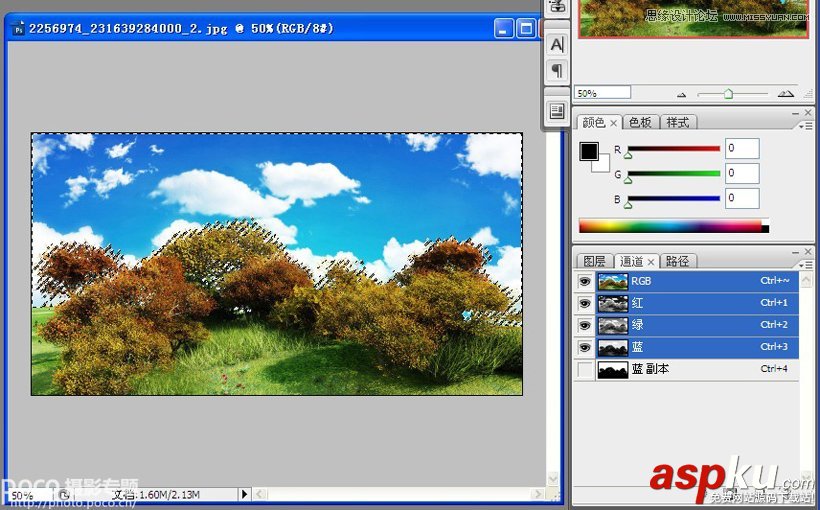Viewport: 820px width, 510px height.
Task: Click the 红 channel thumbnail
Action: [x=613, y=303]
